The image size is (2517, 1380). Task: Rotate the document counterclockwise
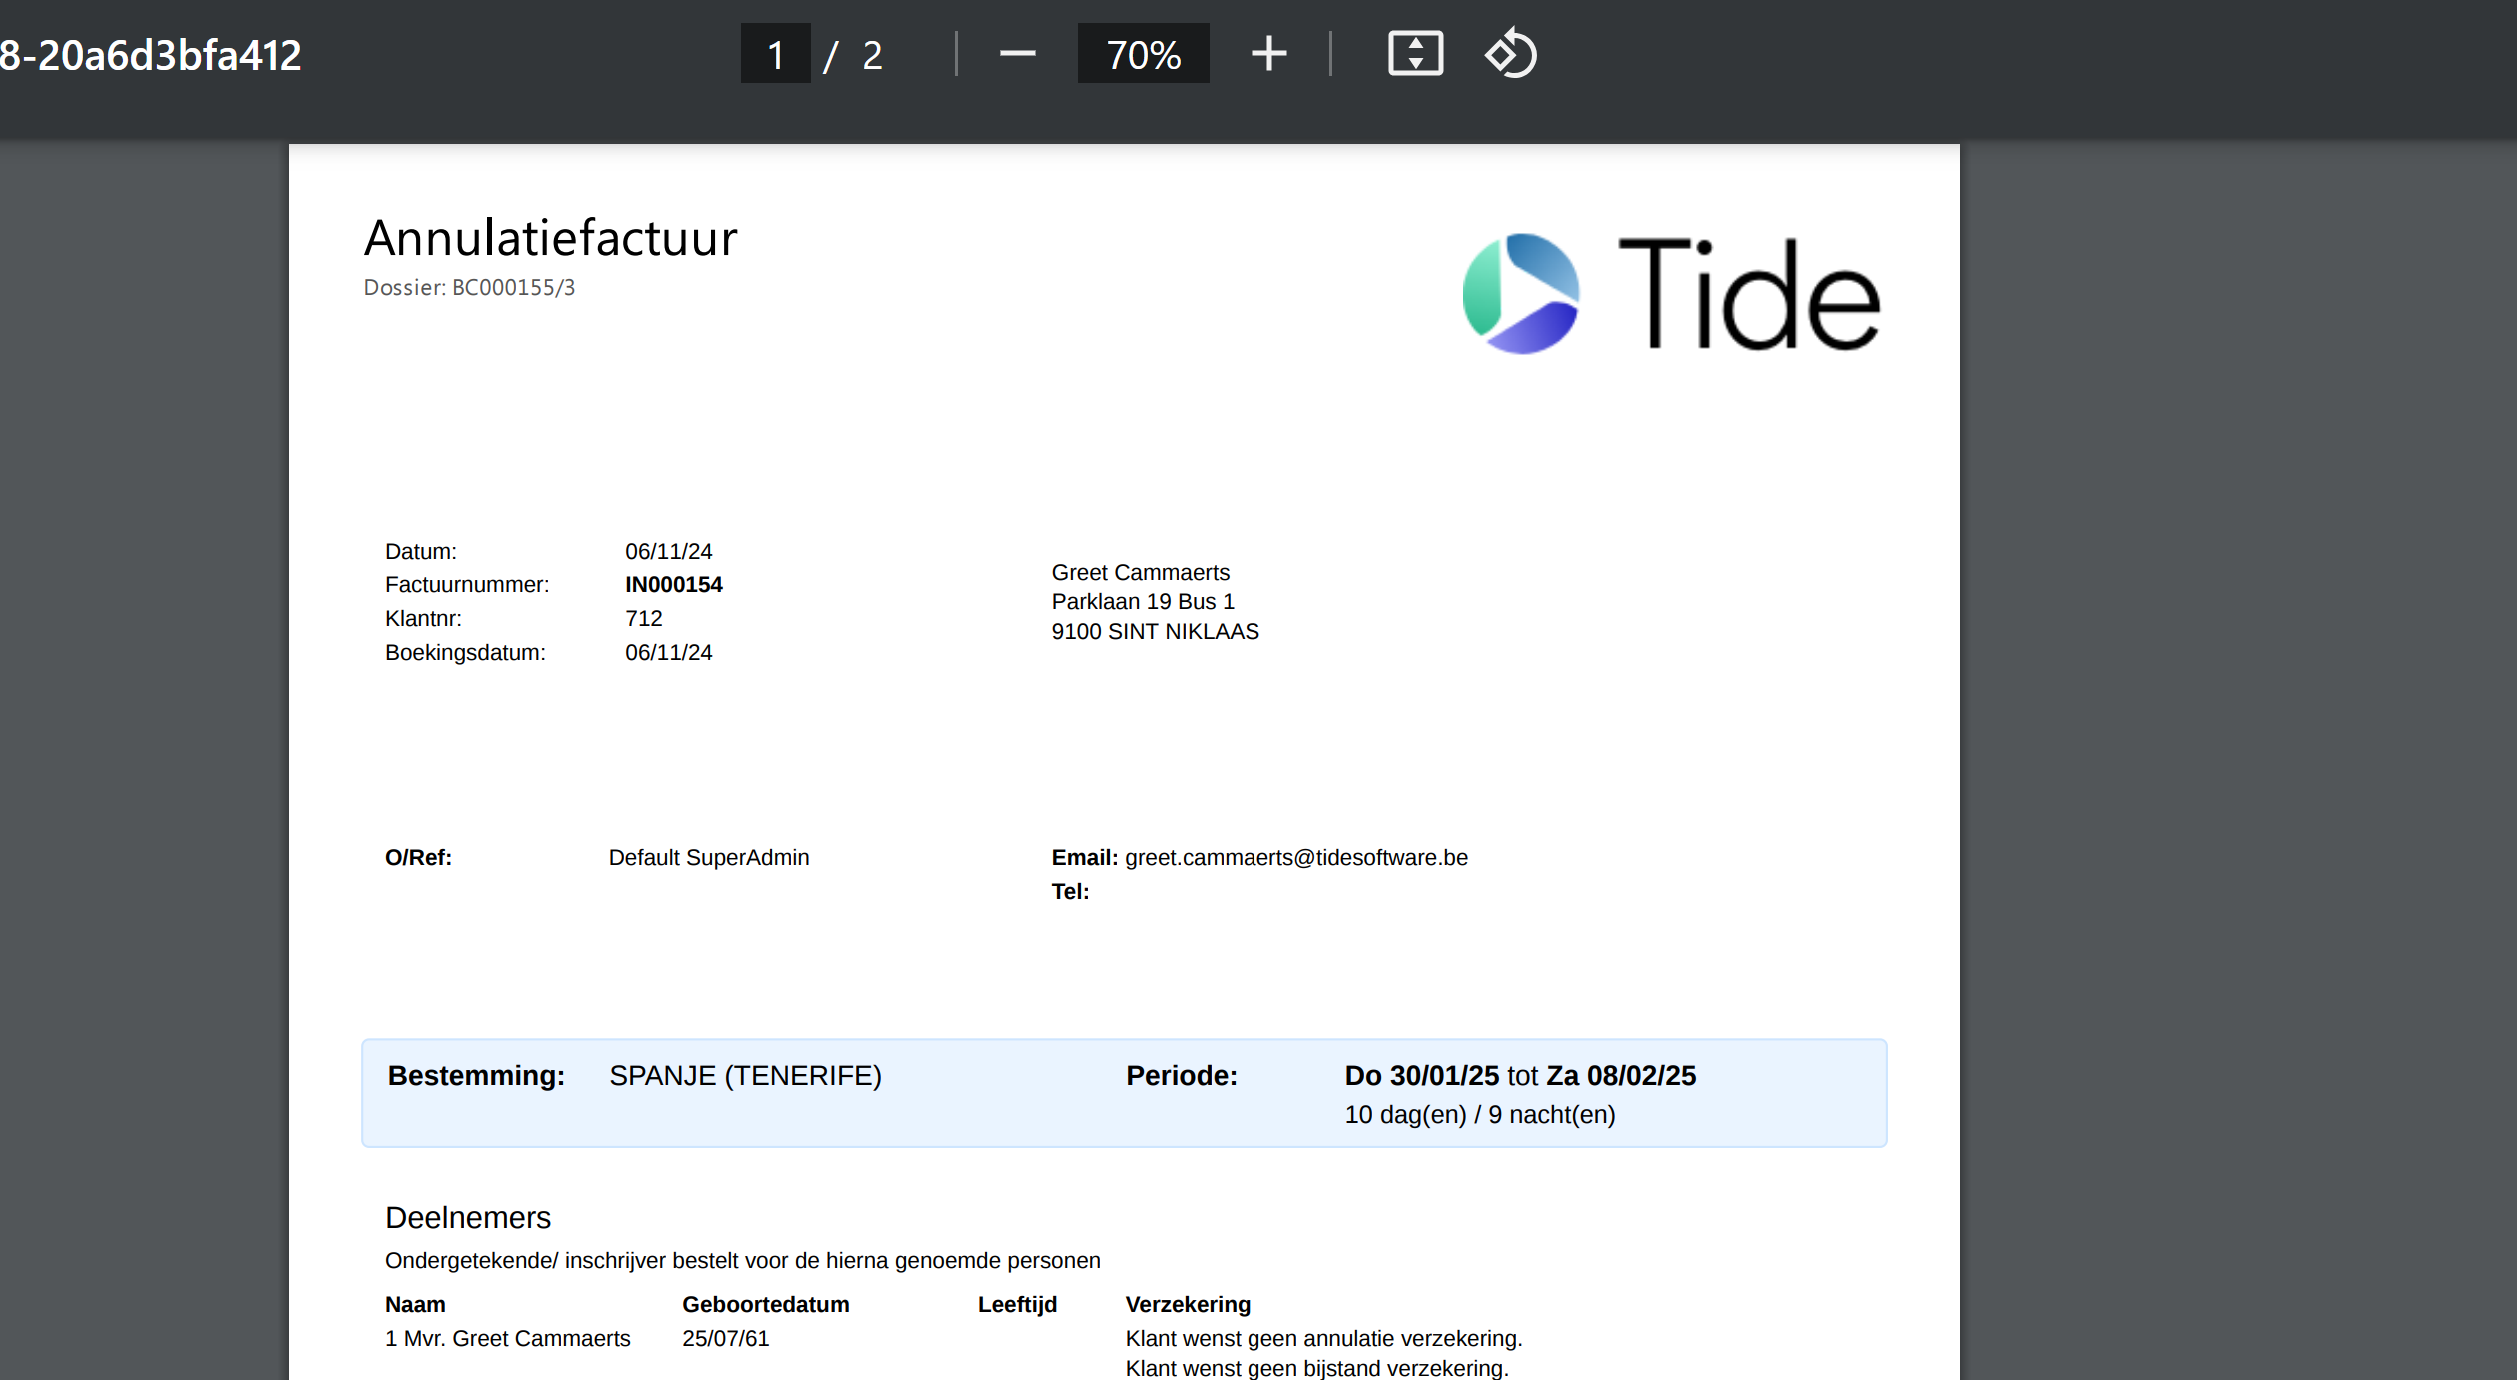click(1510, 54)
